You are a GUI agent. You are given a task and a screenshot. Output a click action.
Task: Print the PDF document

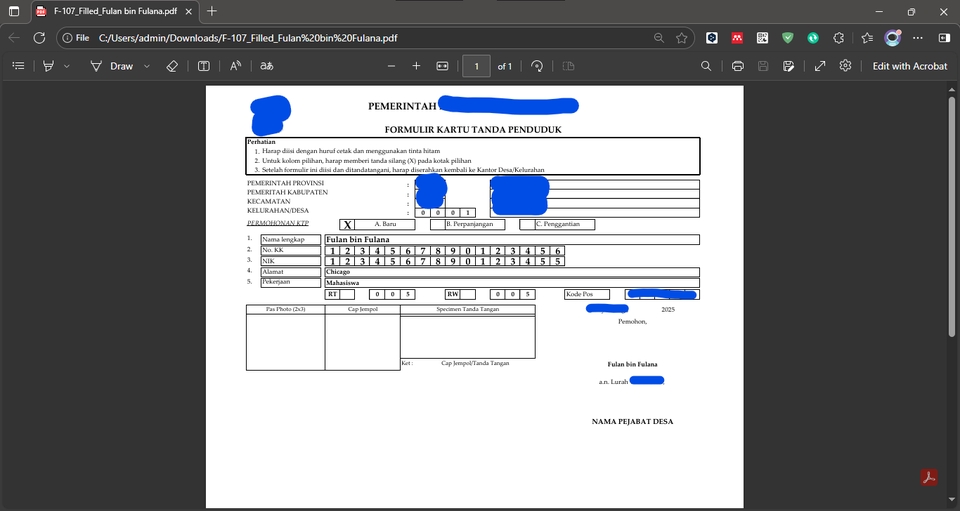pyautogui.click(x=737, y=66)
